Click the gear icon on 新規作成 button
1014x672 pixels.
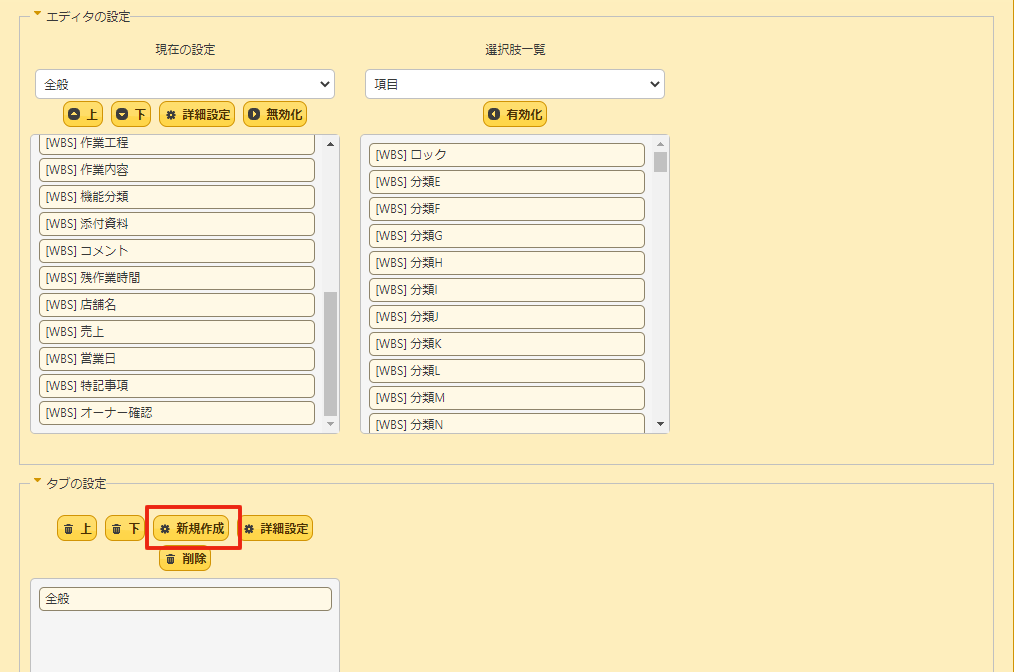pos(163,528)
